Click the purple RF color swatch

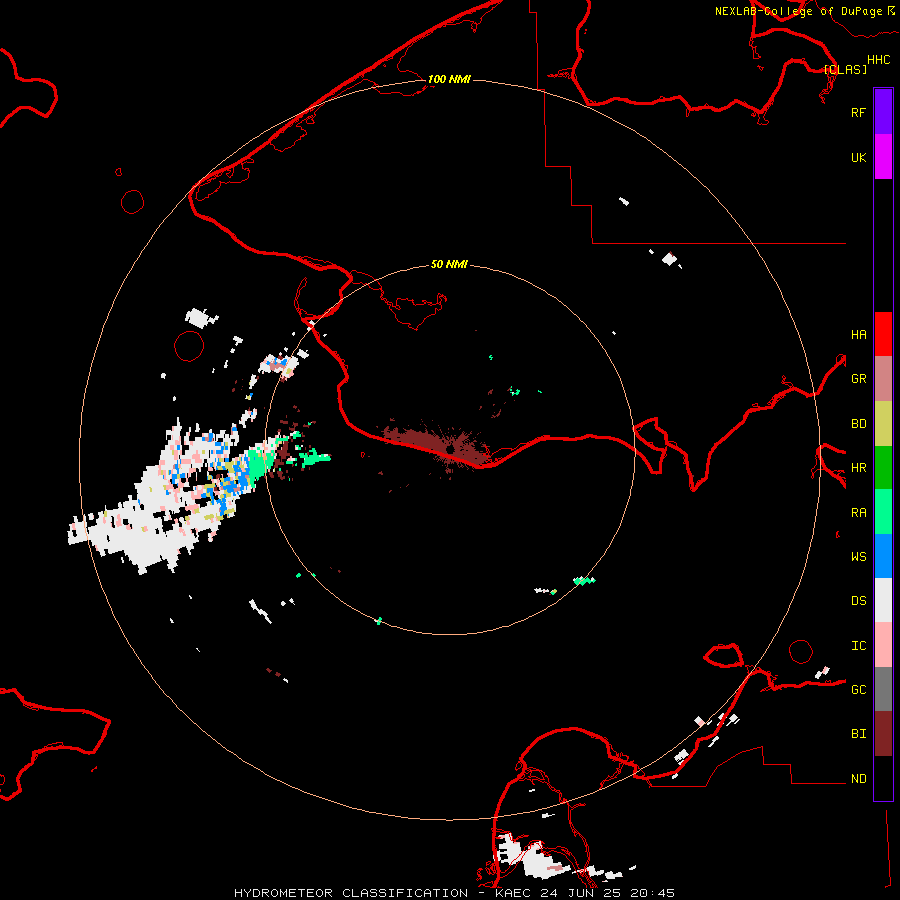pyautogui.click(x=883, y=112)
